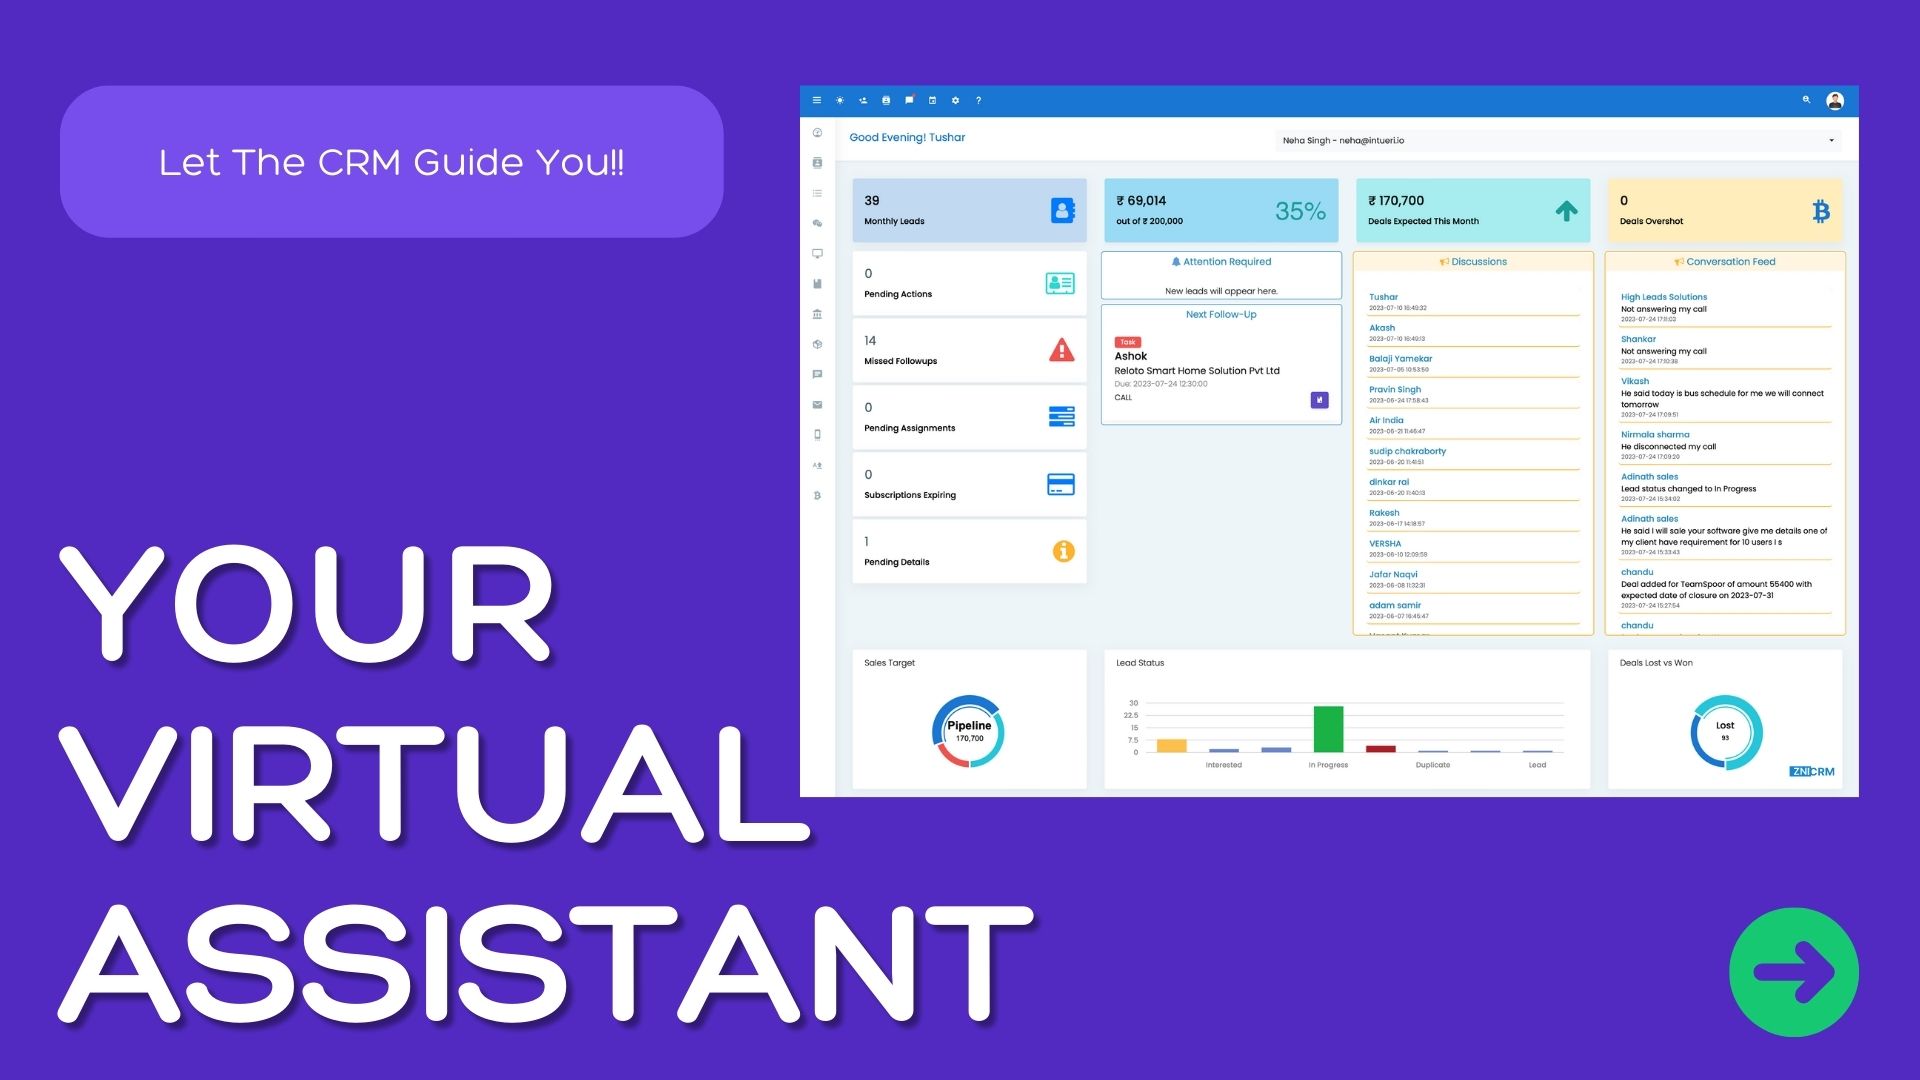Click the Pipeline donut chart in Sales Target

point(968,731)
